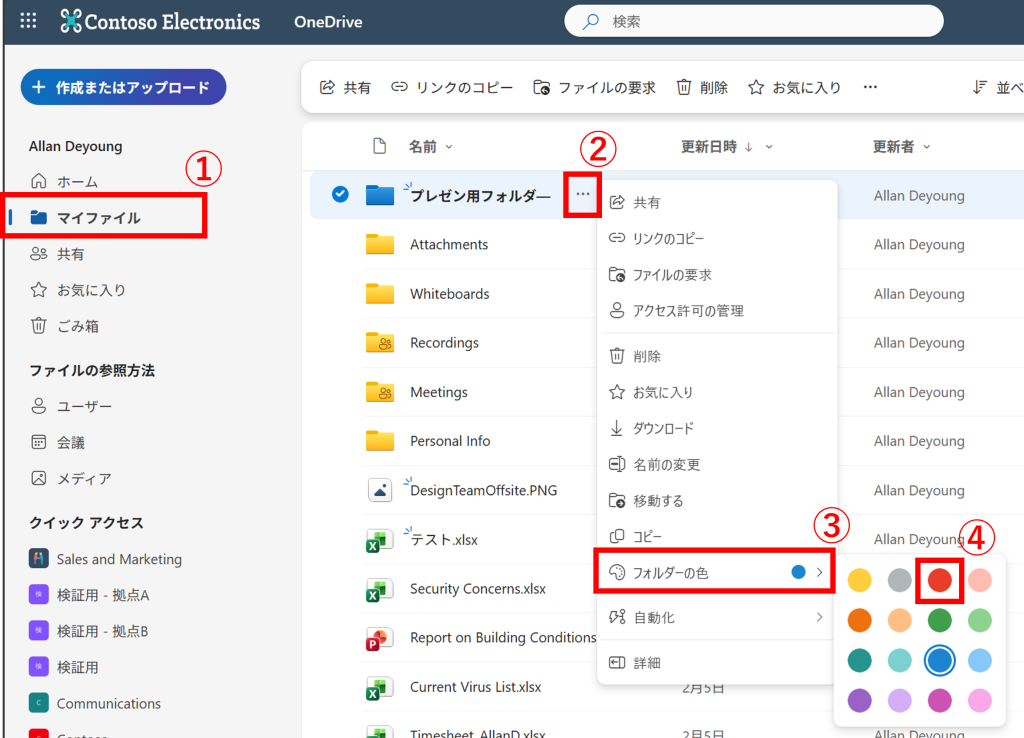The height and width of the screenshot is (738, 1024).
Task: Click the 削除 trash icon in toolbar
Action: [x=684, y=88]
